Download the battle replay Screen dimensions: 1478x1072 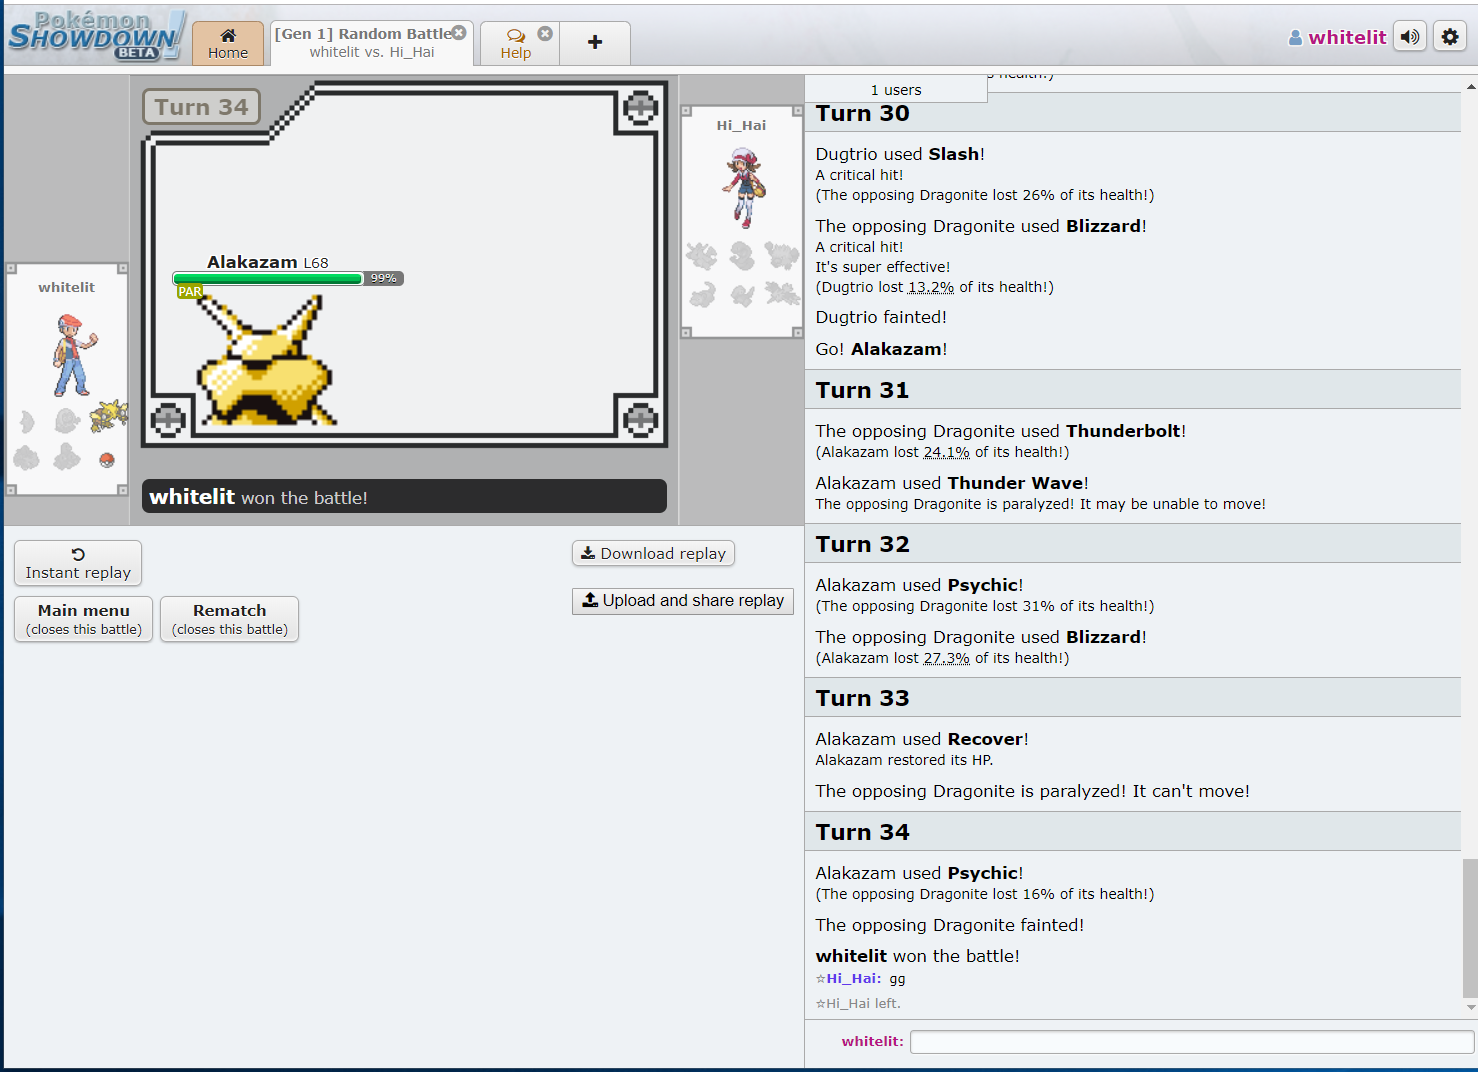(x=653, y=553)
